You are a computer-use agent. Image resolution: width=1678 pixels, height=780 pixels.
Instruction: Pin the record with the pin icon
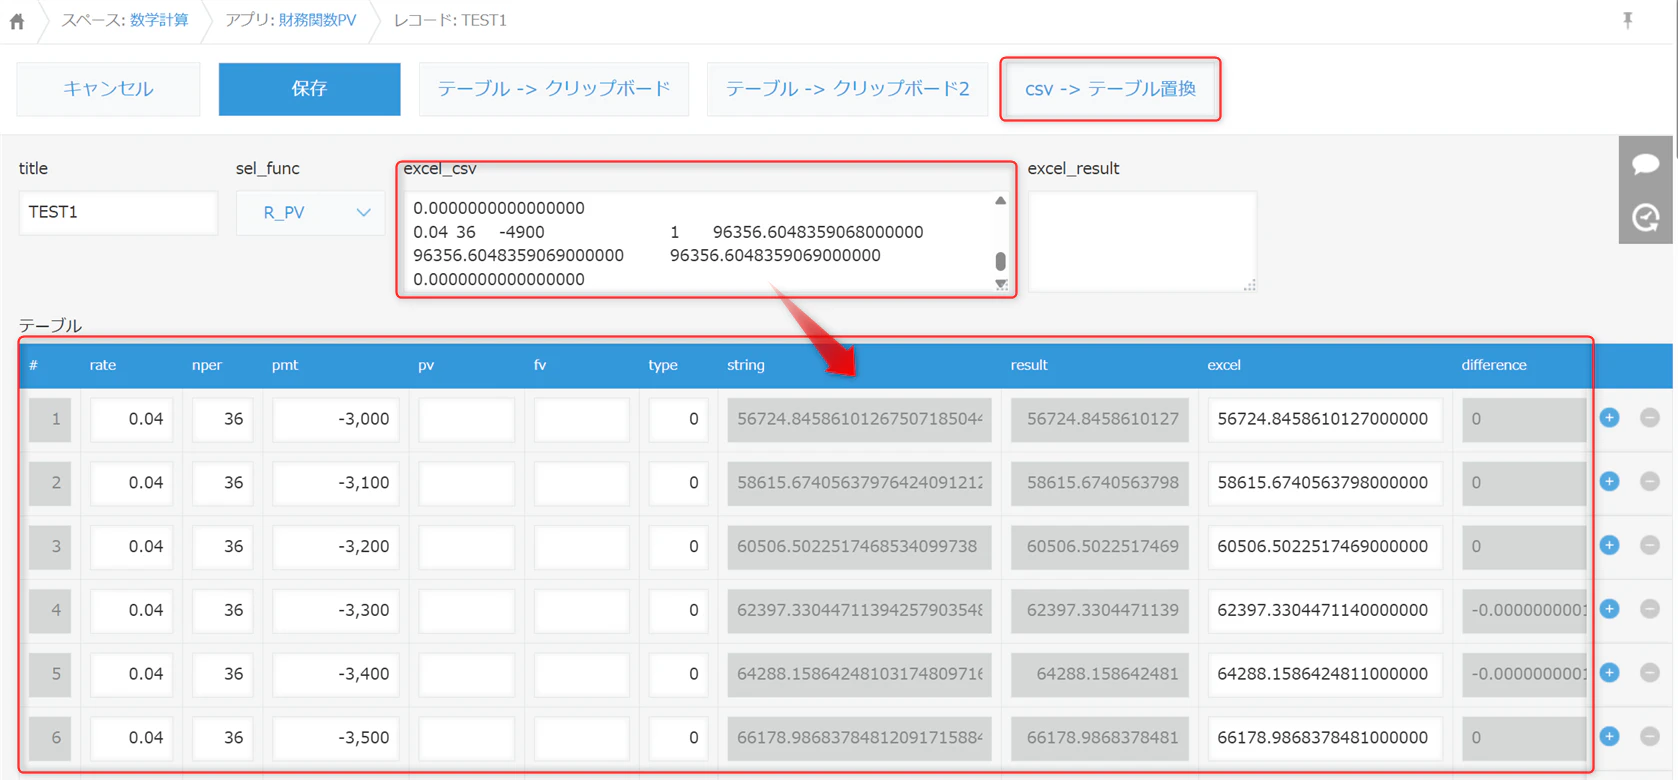point(1628,20)
